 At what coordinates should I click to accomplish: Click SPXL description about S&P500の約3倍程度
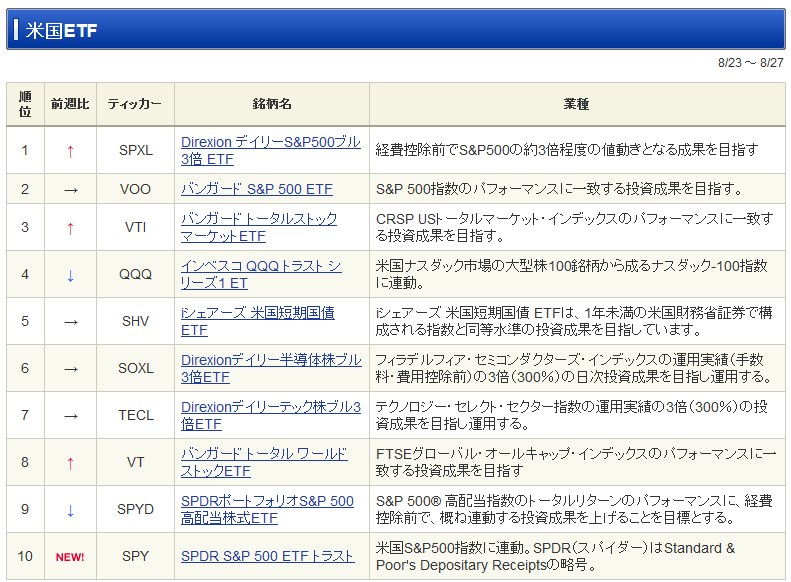pyautogui.click(x=567, y=150)
